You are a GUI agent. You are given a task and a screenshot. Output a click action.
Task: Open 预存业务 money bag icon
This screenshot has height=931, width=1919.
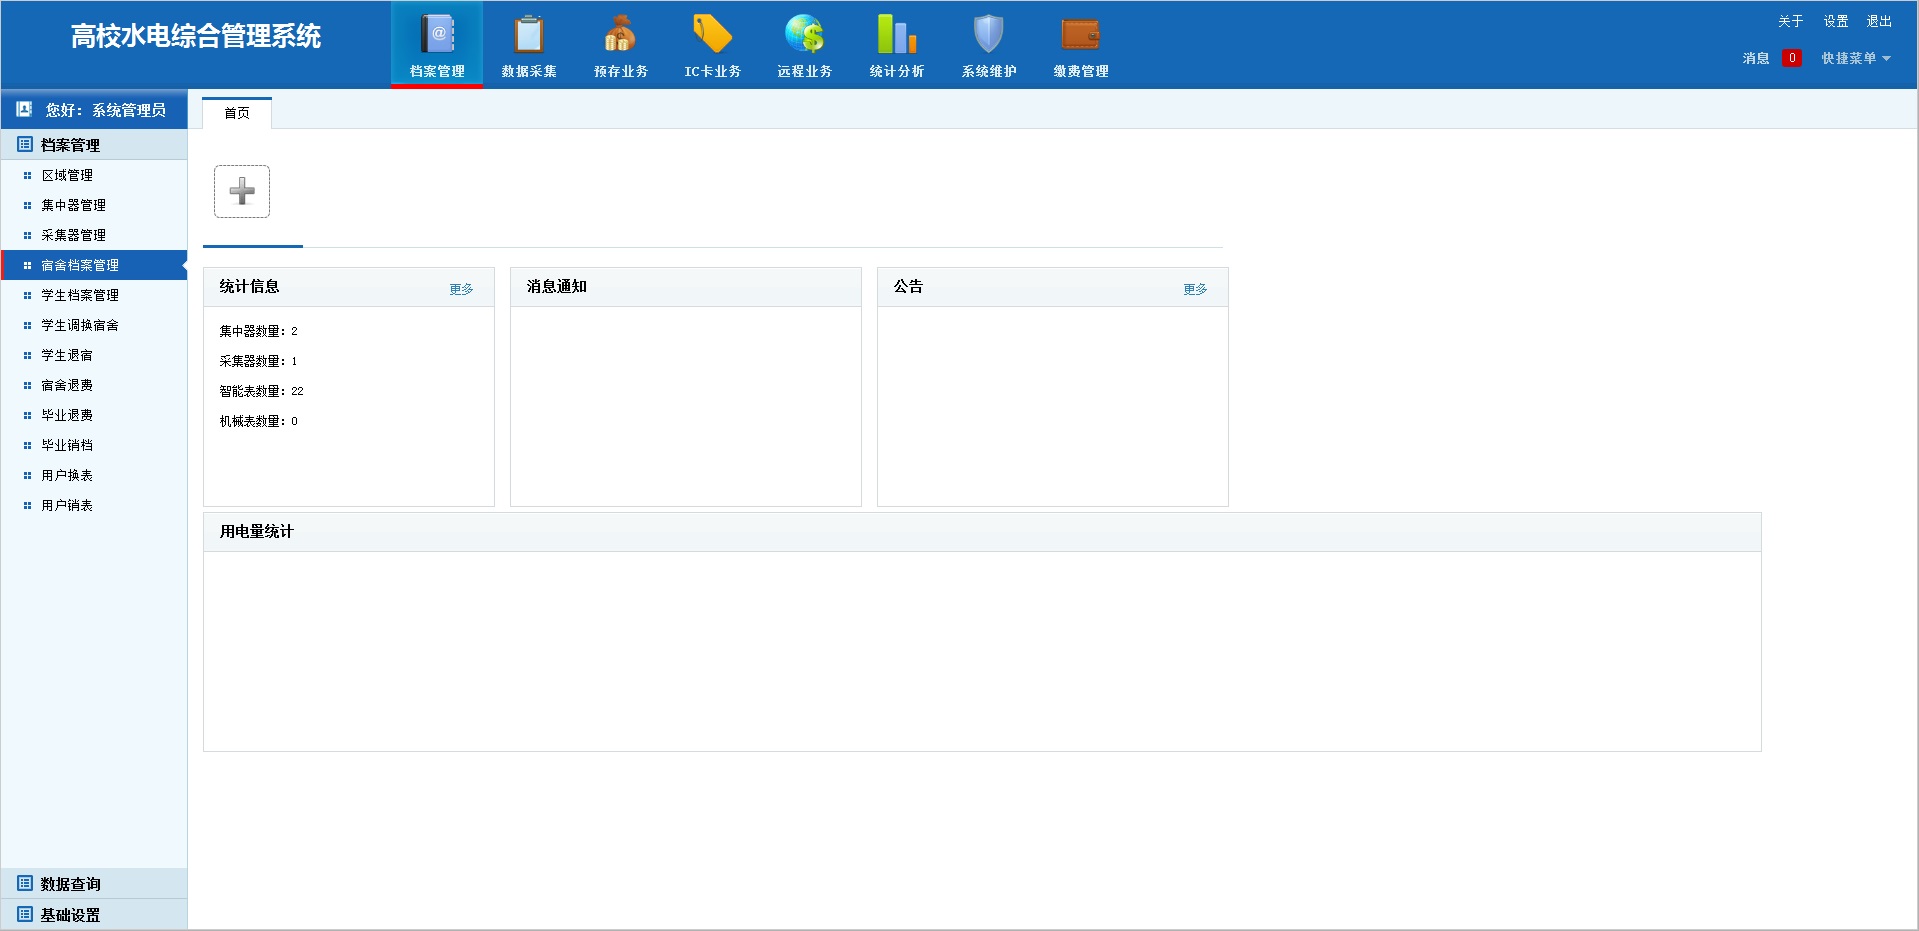(x=620, y=35)
